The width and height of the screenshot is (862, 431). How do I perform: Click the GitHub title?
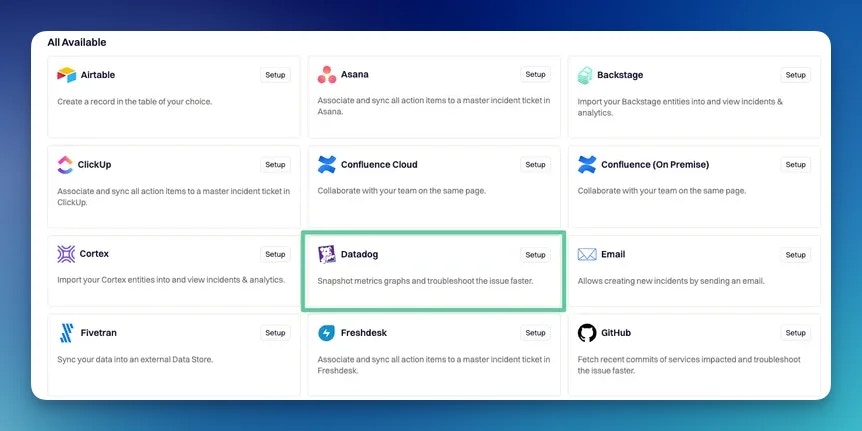pyautogui.click(x=616, y=333)
